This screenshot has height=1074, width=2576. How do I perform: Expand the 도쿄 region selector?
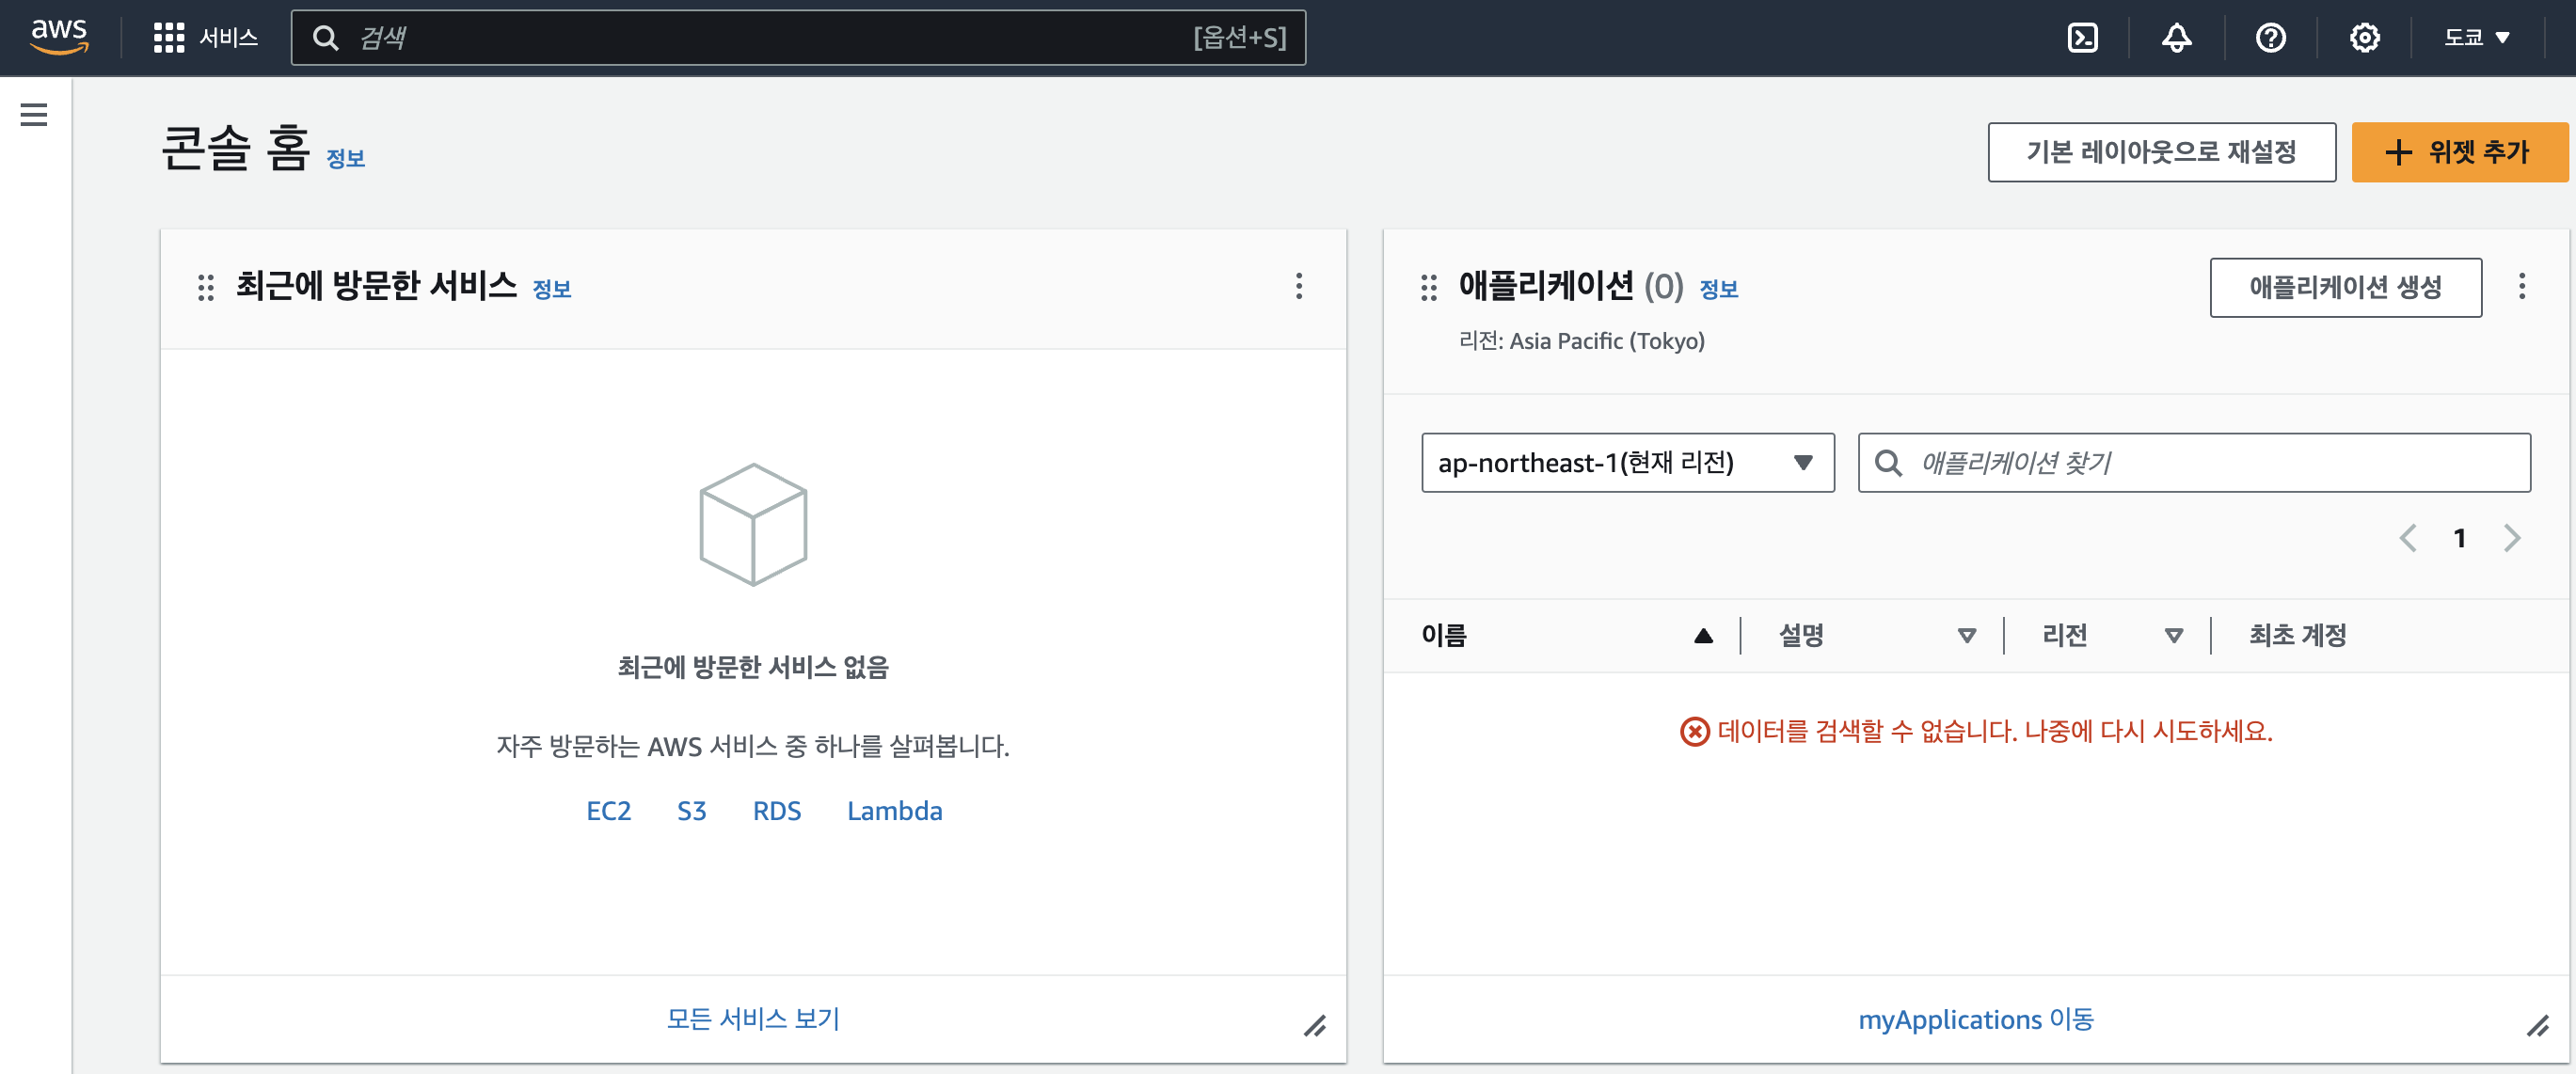pyautogui.click(x=2476, y=38)
